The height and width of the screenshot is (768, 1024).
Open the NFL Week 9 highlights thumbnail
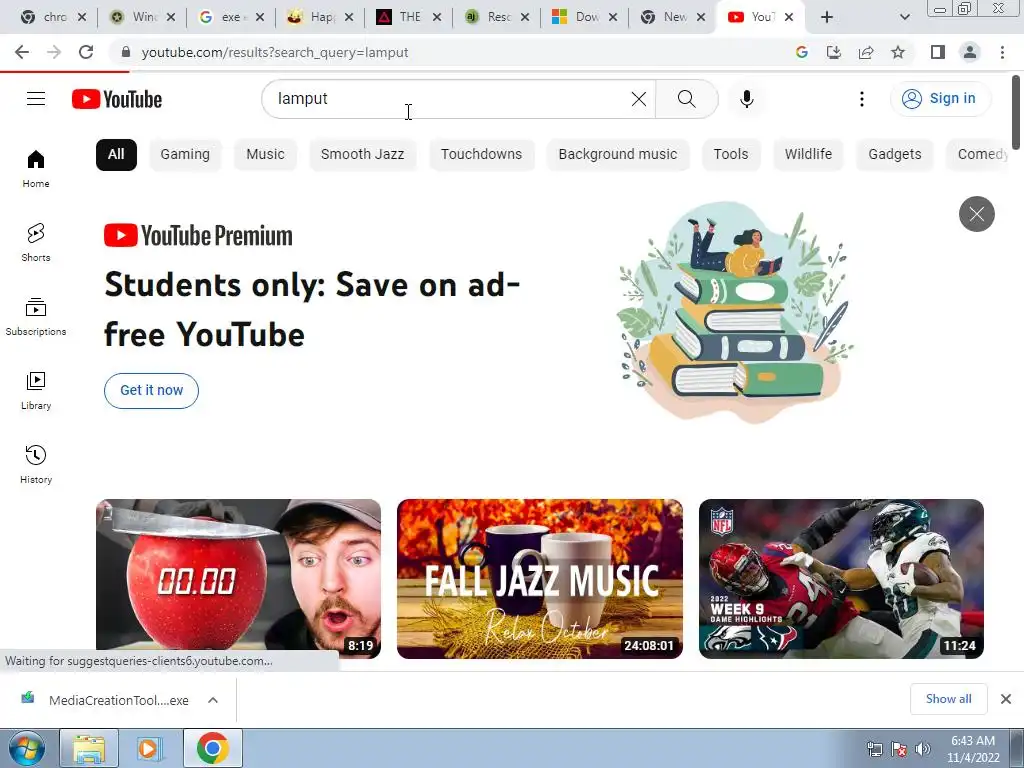841,579
